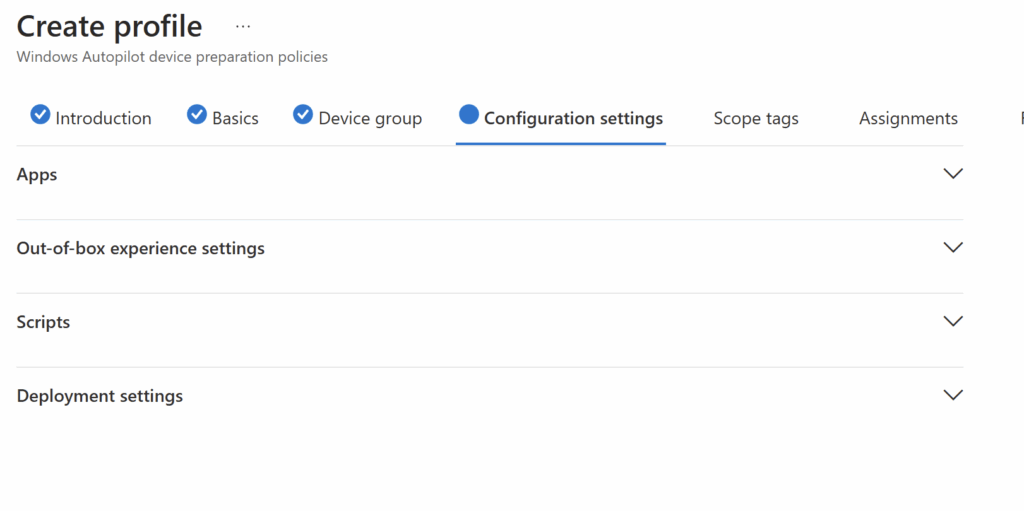Expand the Deployment settings chevron
This screenshot has height=511, width=1024.
pyautogui.click(x=953, y=395)
